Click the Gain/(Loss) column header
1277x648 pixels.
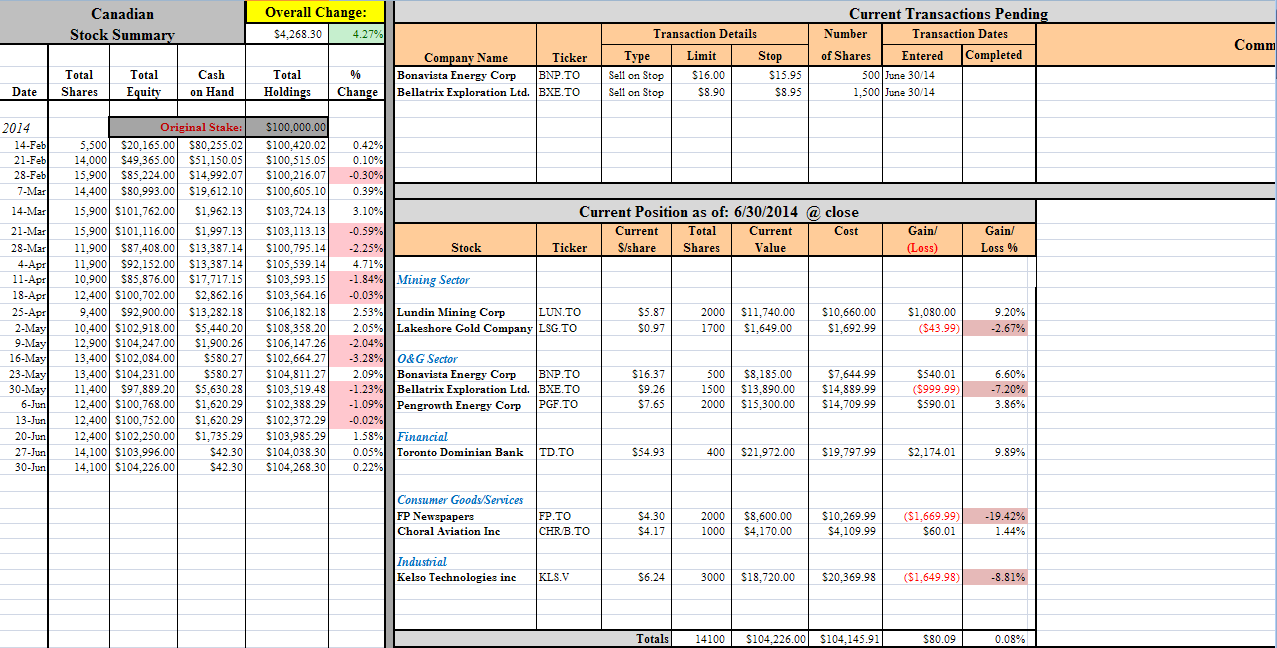pyautogui.click(x=922, y=239)
